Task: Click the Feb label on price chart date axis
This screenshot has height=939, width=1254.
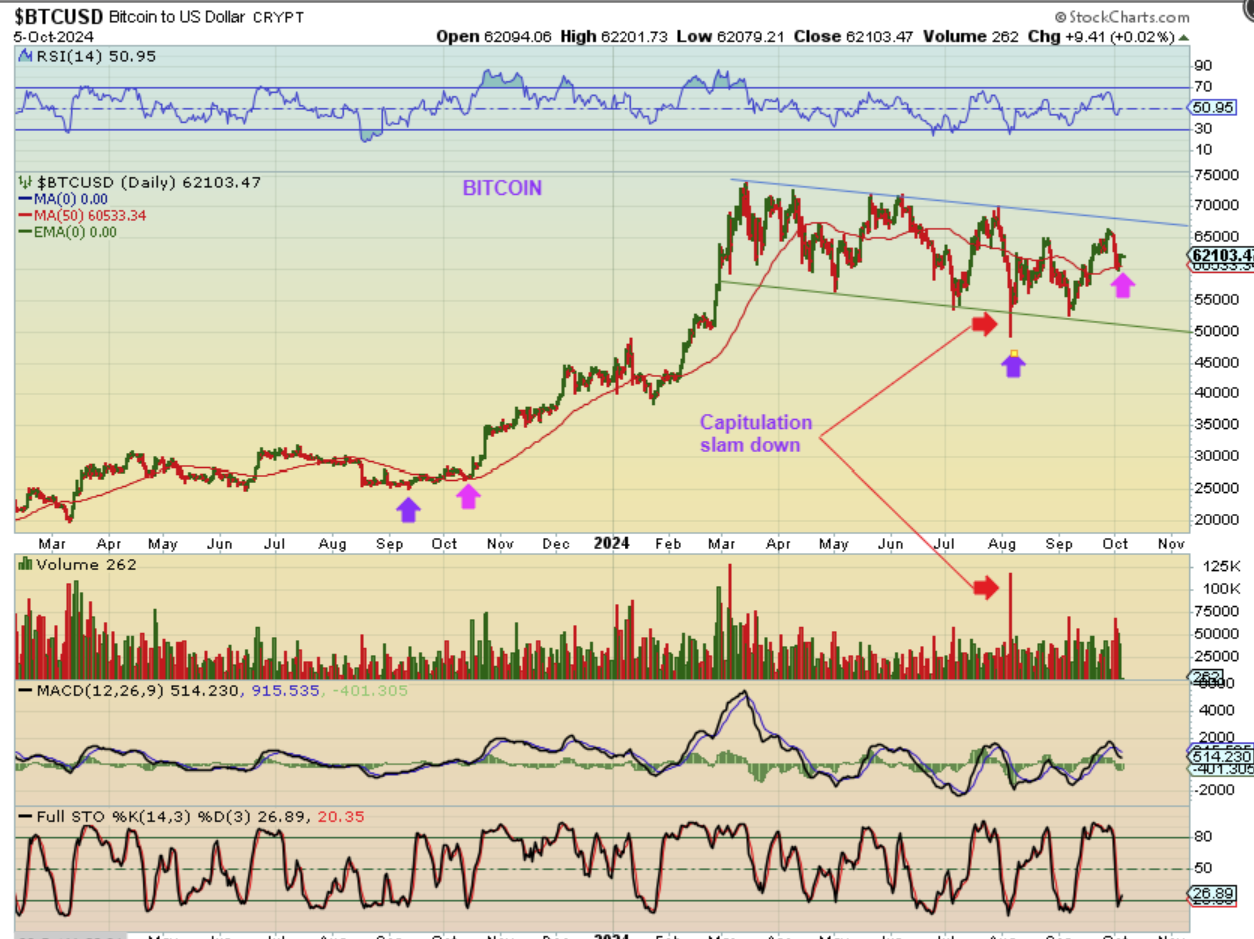Action: coord(669,544)
